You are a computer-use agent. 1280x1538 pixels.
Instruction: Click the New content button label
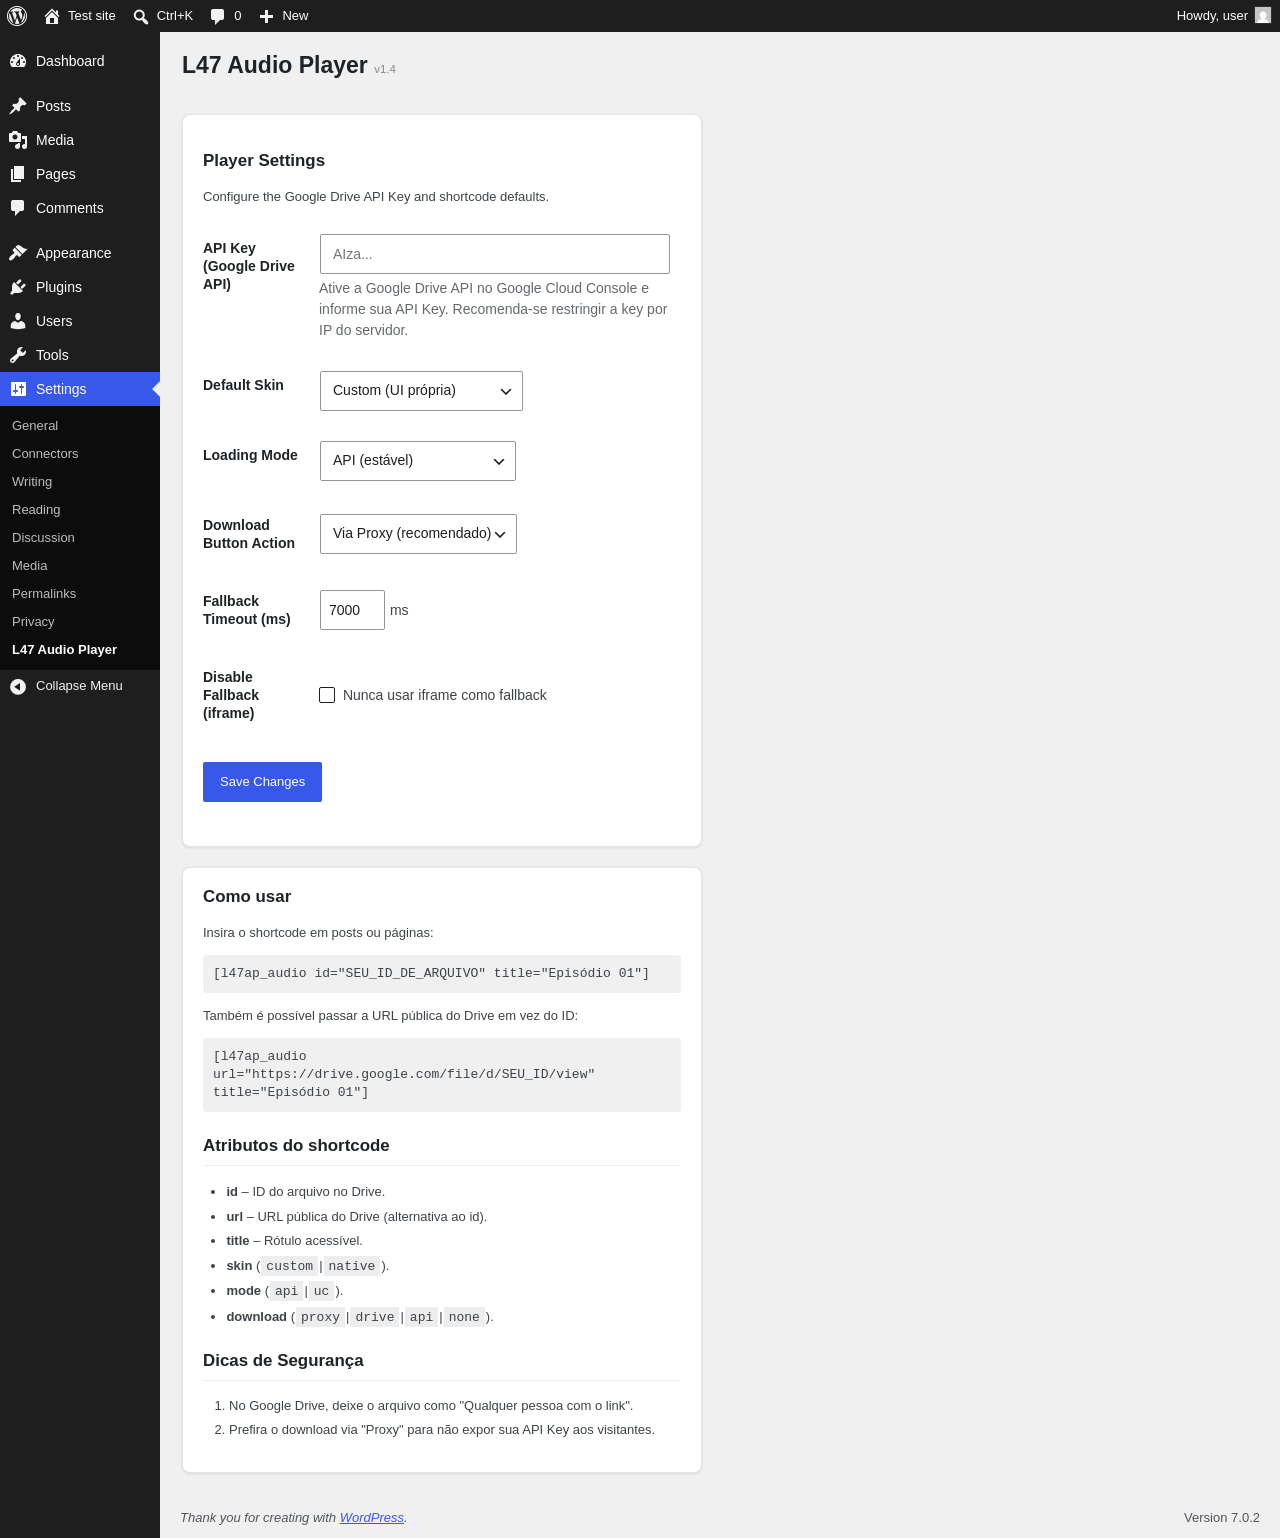tap(295, 16)
